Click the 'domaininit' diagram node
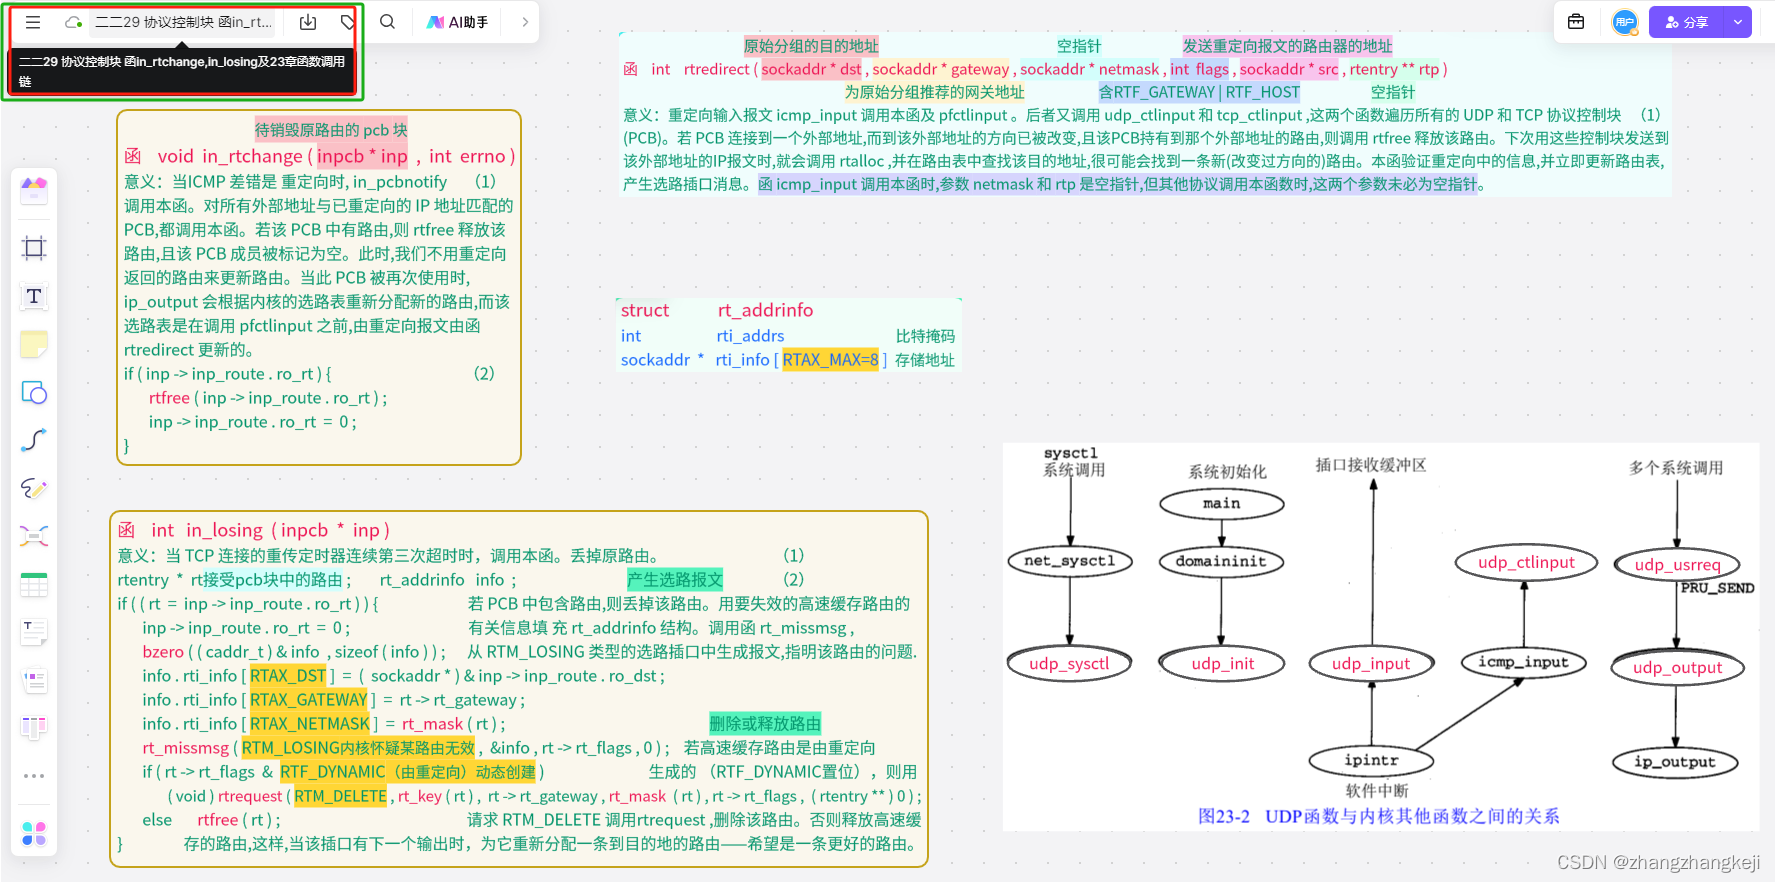This screenshot has width=1775, height=882. click(x=1221, y=562)
